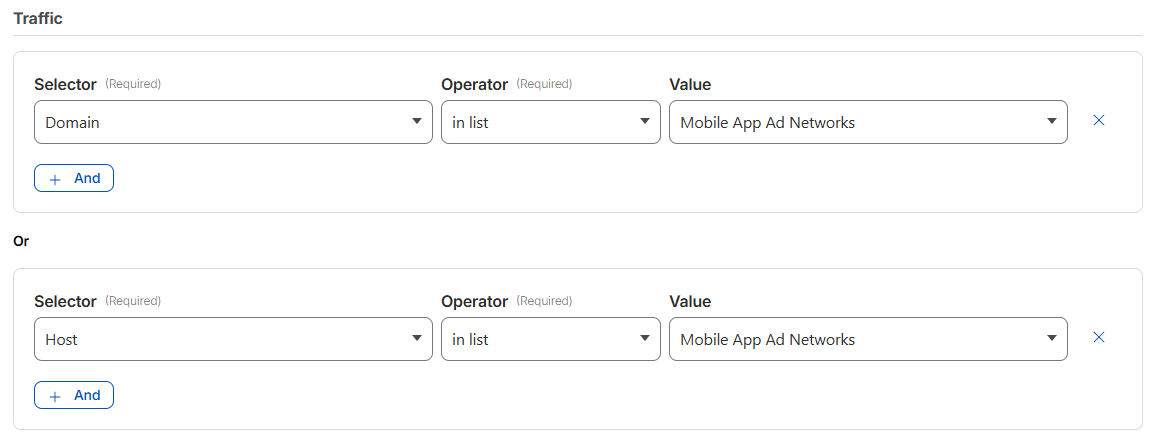Open Value dropdown beside the Host selector
The width and height of the screenshot is (1153, 438).
867,339
